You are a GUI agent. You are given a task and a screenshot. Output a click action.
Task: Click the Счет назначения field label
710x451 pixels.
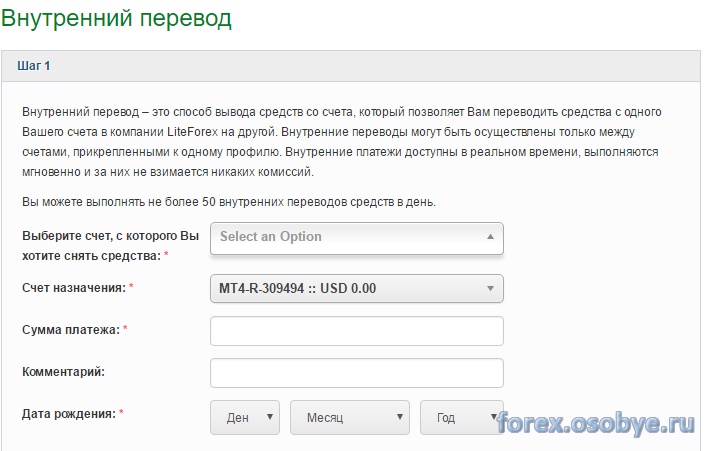pos(73,288)
